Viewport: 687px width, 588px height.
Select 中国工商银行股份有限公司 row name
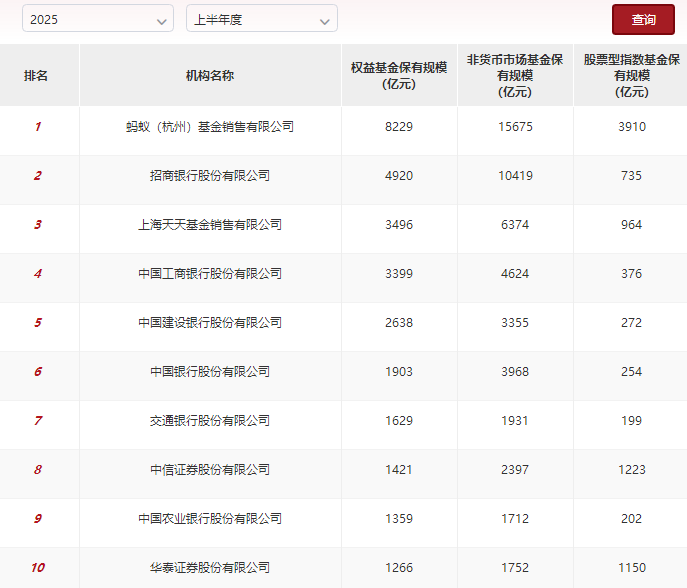(210, 274)
